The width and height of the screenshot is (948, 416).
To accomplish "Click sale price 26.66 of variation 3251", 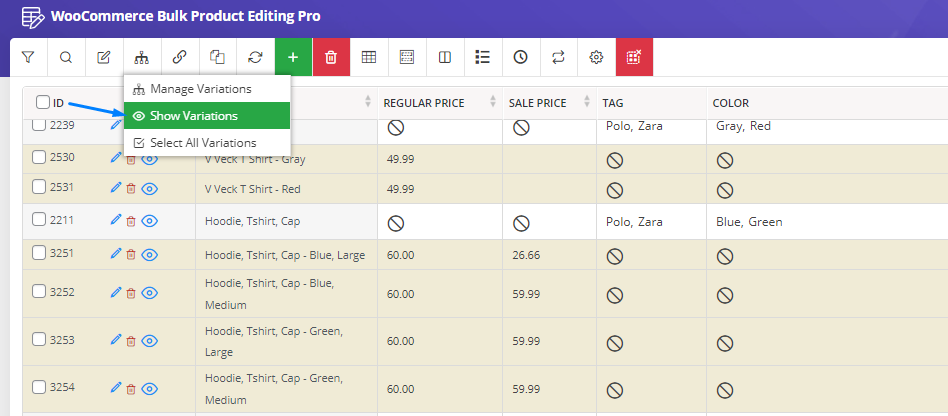I will [526, 255].
